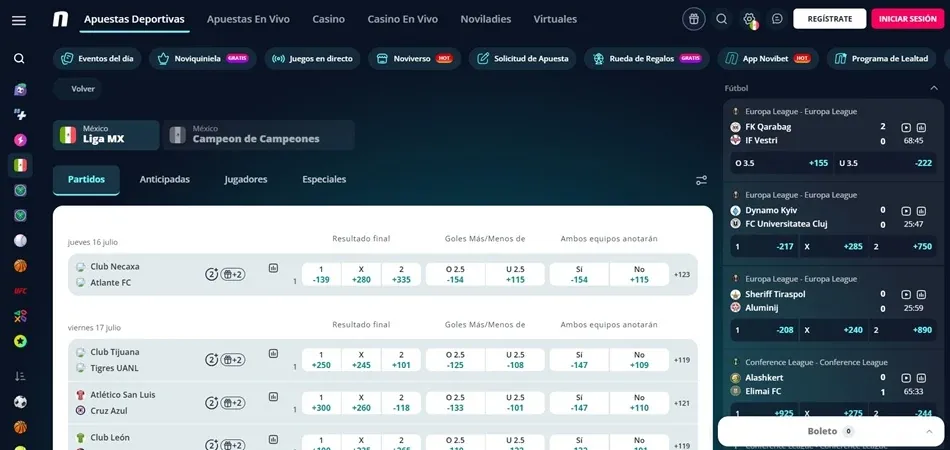Screen dimensions: 950x450
Task: Open the green star sidebar icon
Action: (x=20, y=341)
